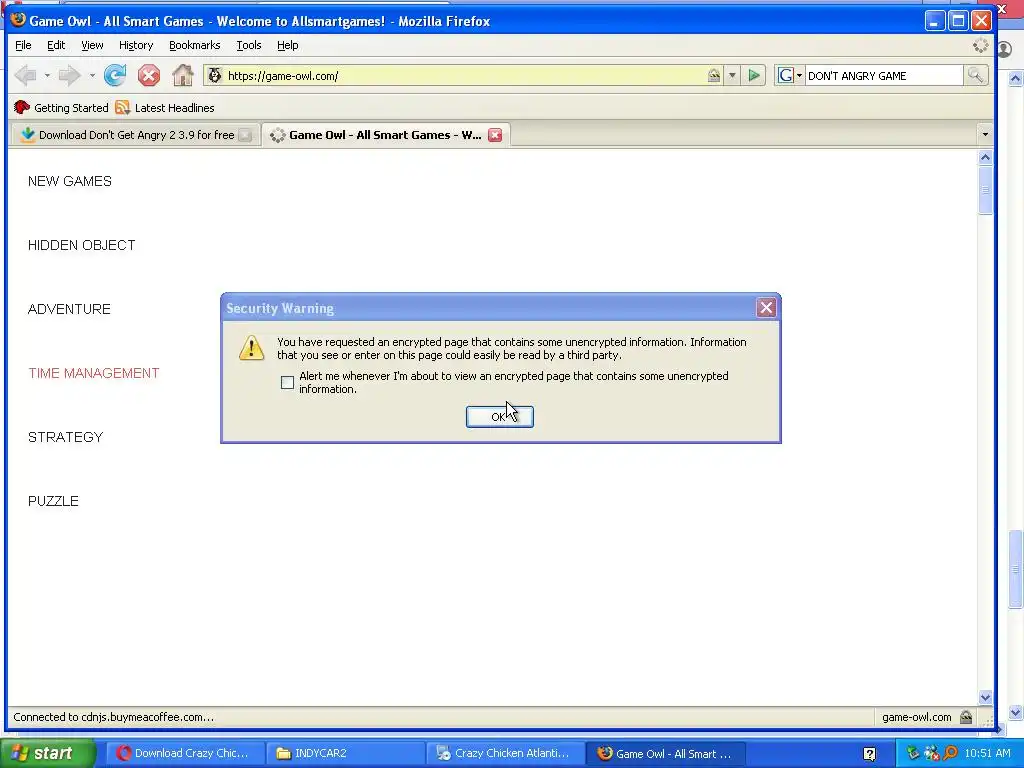Click the Latest Headlines feed icon
Screen dimensions: 1024x768
pyautogui.click(x=122, y=108)
